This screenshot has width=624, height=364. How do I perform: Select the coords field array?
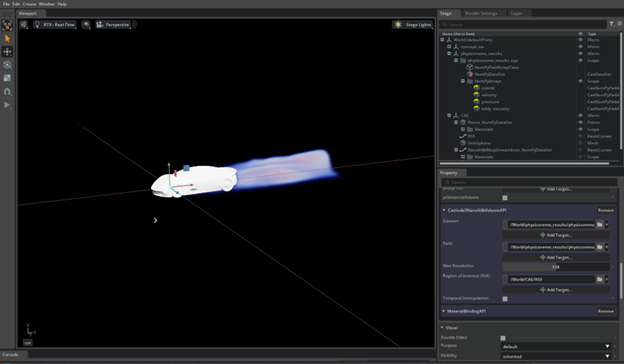488,88
